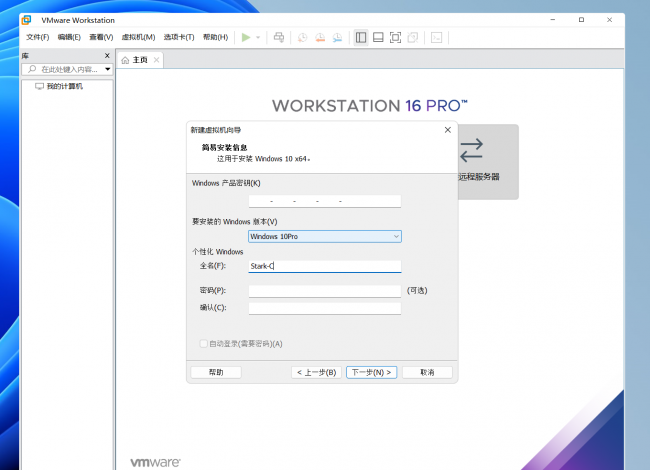The image size is (650, 470).
Task: Toggle the 自动登录(需要密码) checkbox
Action: point(204,344)
